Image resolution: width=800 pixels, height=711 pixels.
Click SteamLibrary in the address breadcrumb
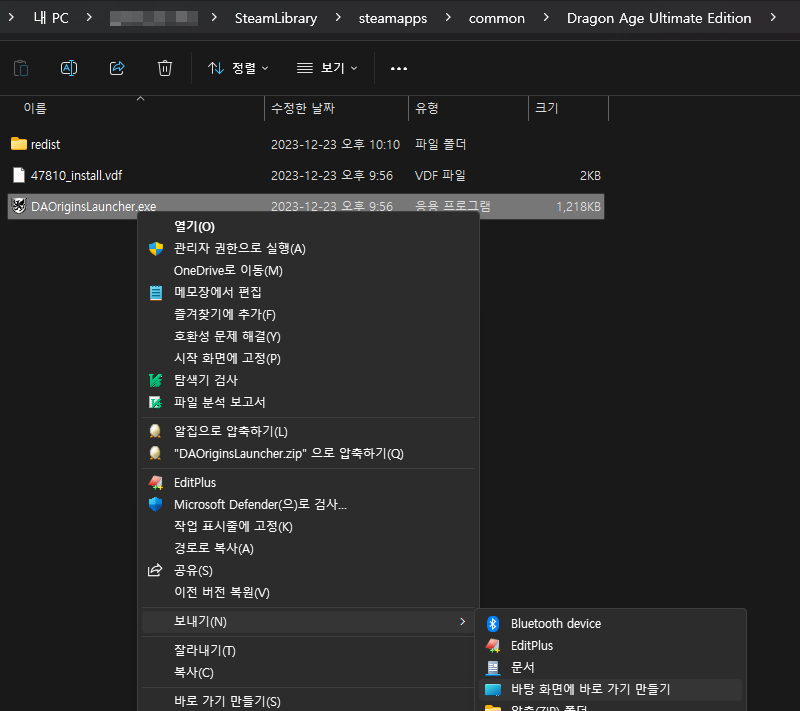point(276,18)
